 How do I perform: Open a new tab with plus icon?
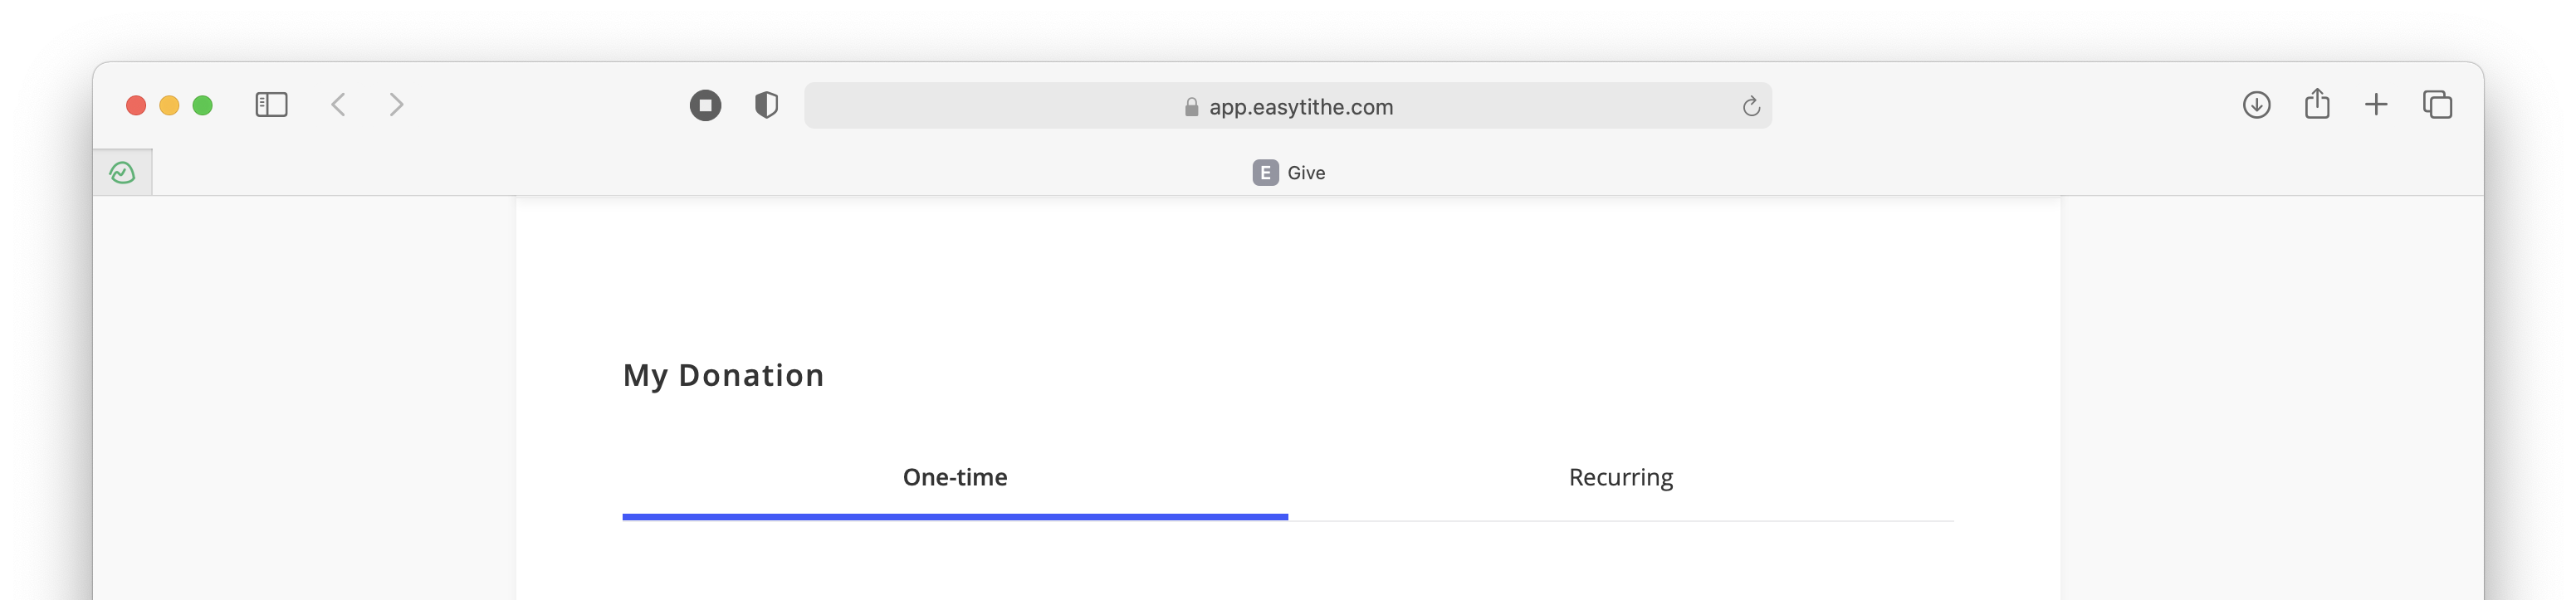[x=2376, y=105]
